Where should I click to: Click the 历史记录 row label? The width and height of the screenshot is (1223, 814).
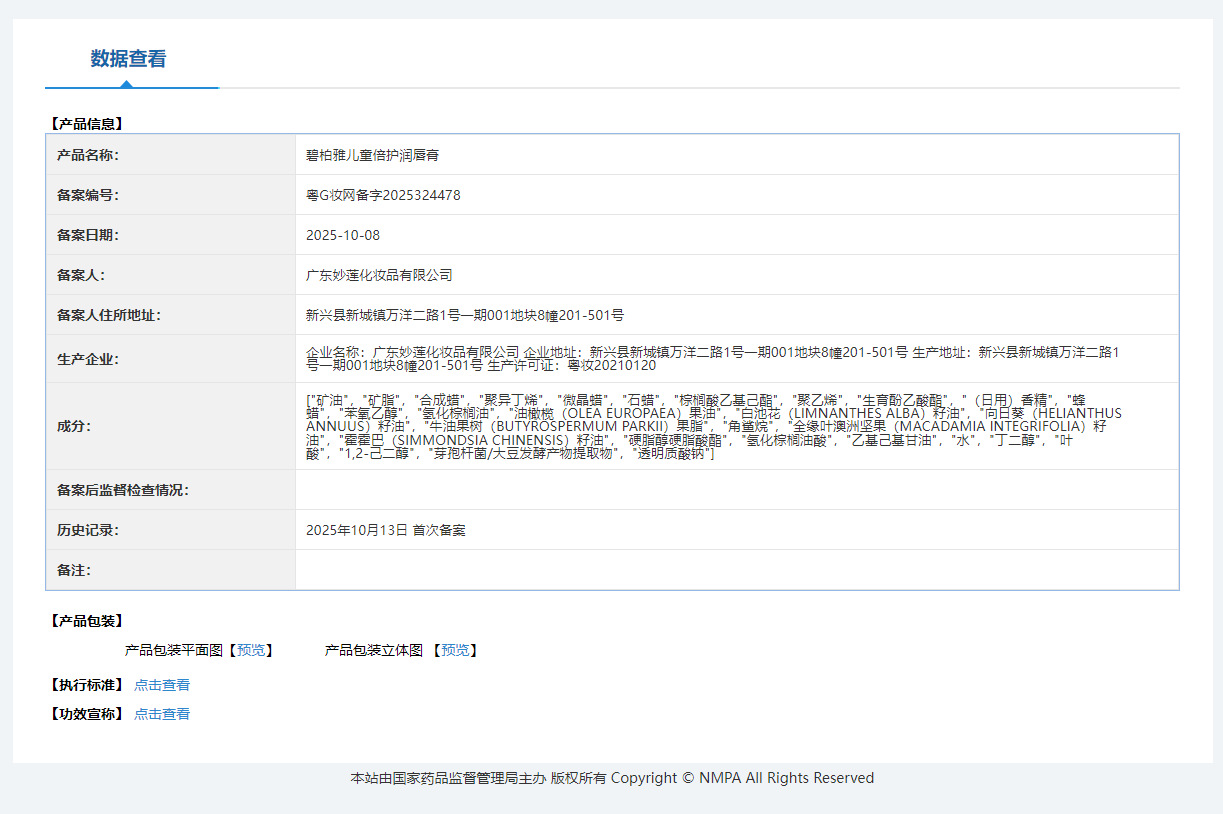pyautogui.click(x=88, y=530)
